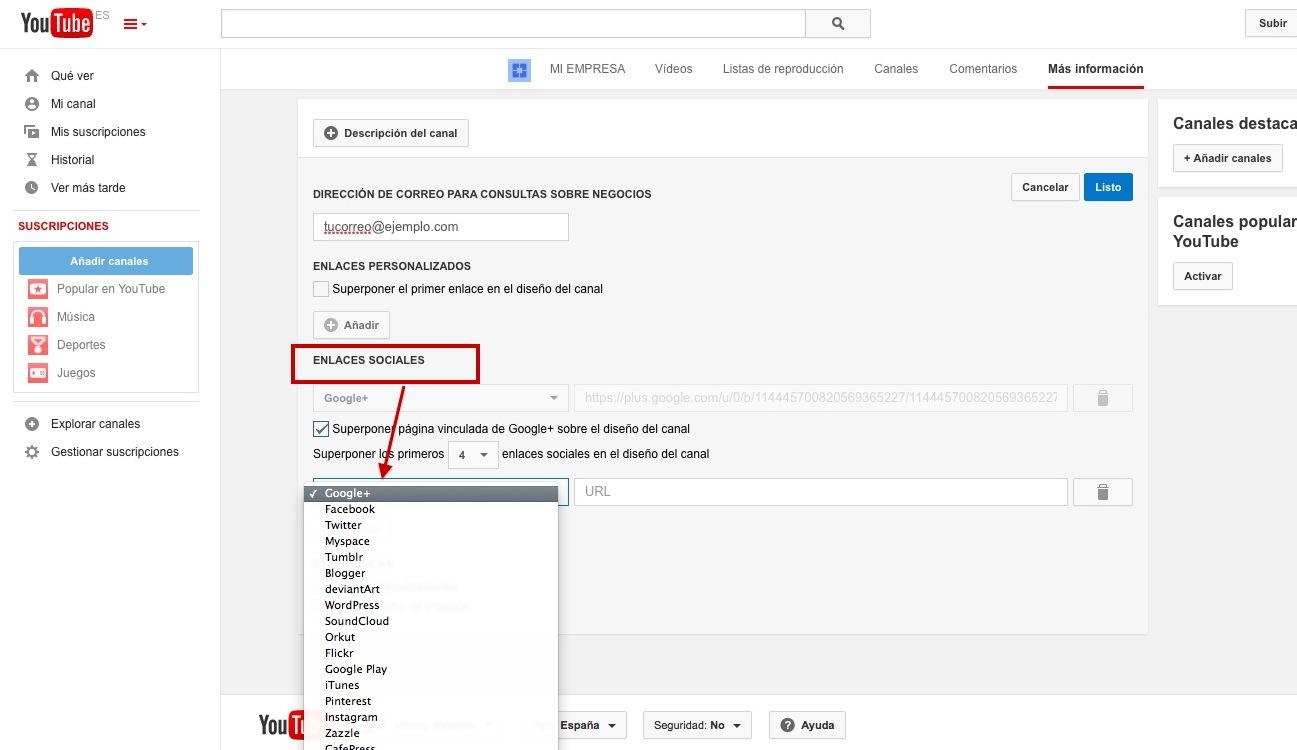Select Facebook from the social network list

pyautogui.click(x=350, y=509)
